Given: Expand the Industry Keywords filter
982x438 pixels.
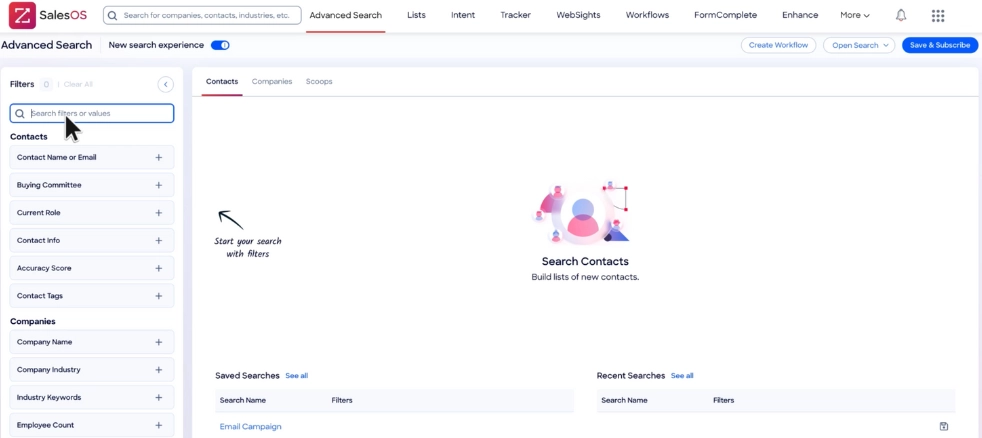Looking at the screenshot, I should tap(91, 397).
